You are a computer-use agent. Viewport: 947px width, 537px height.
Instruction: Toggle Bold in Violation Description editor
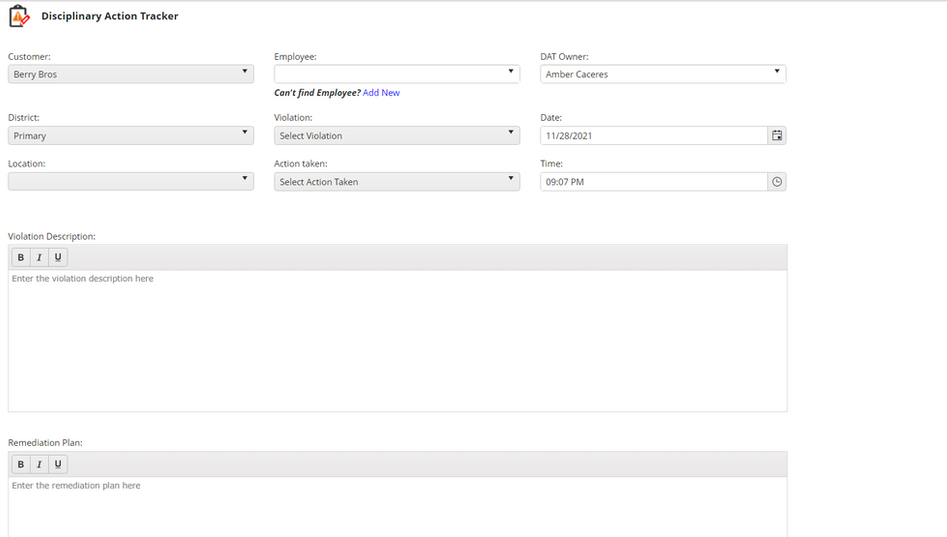point(21,258)
